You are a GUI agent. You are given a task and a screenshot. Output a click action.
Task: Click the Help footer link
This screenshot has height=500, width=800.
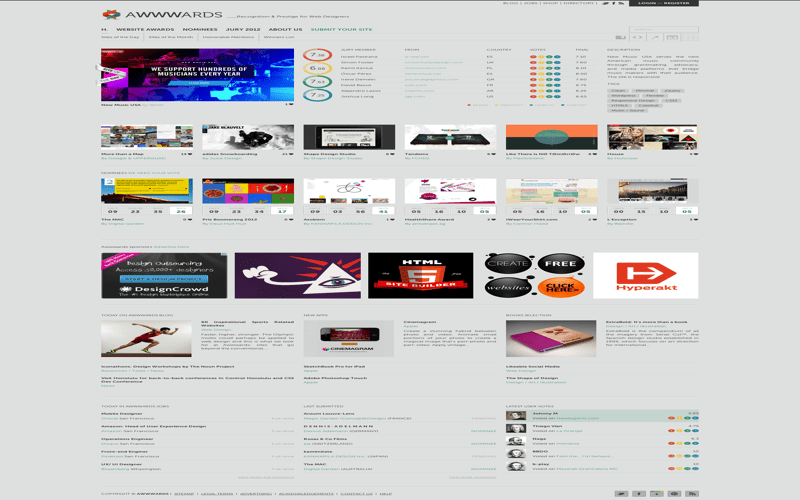click(x=386, y=494)
